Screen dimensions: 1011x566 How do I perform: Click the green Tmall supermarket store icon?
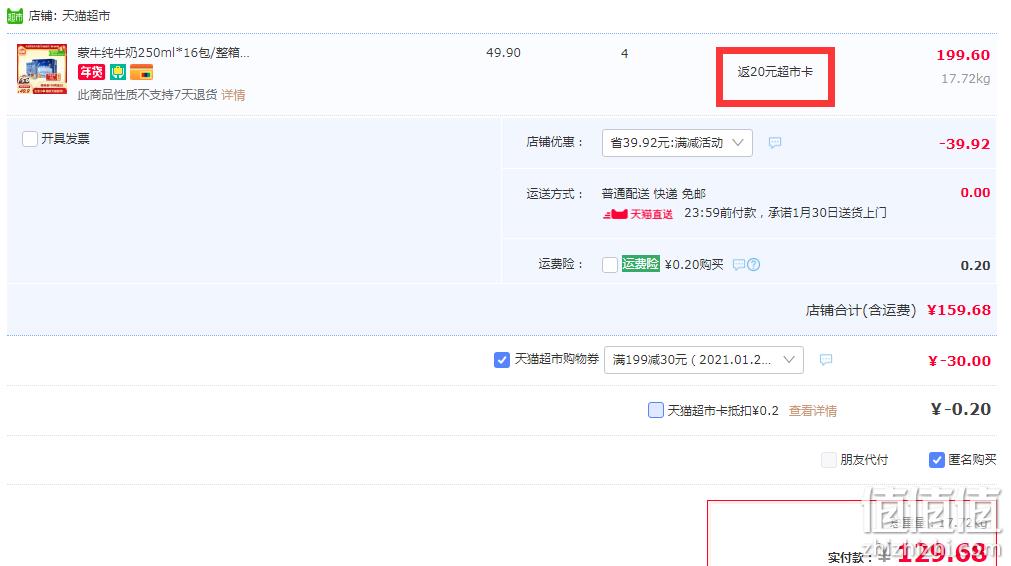[15, 15]
